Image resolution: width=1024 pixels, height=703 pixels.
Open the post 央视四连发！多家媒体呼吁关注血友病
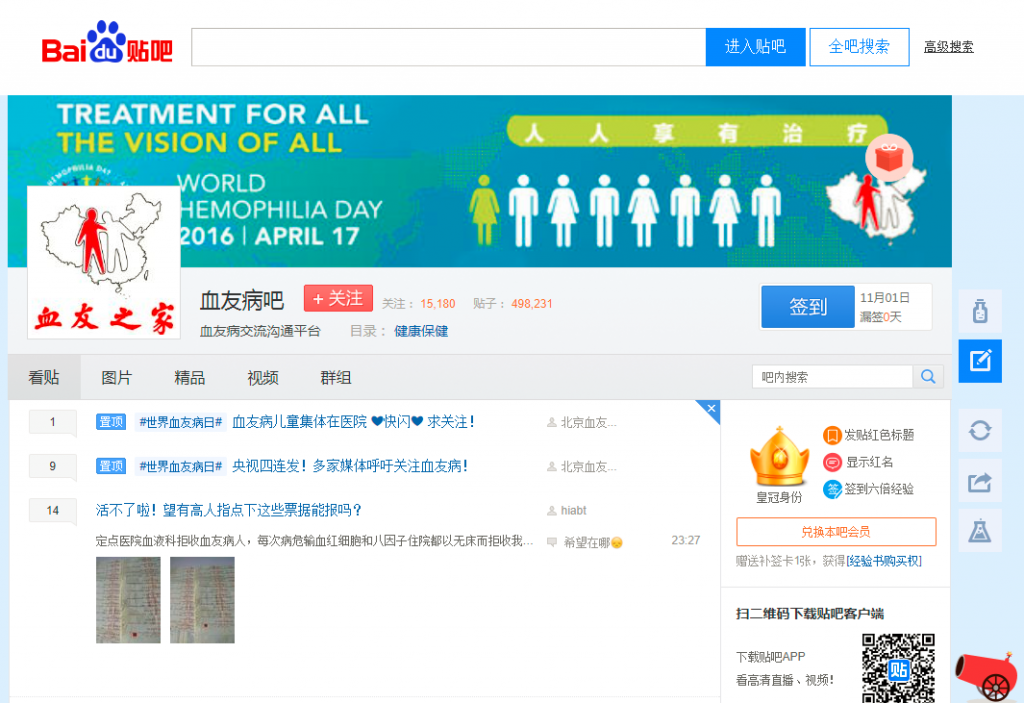(350, 466)
